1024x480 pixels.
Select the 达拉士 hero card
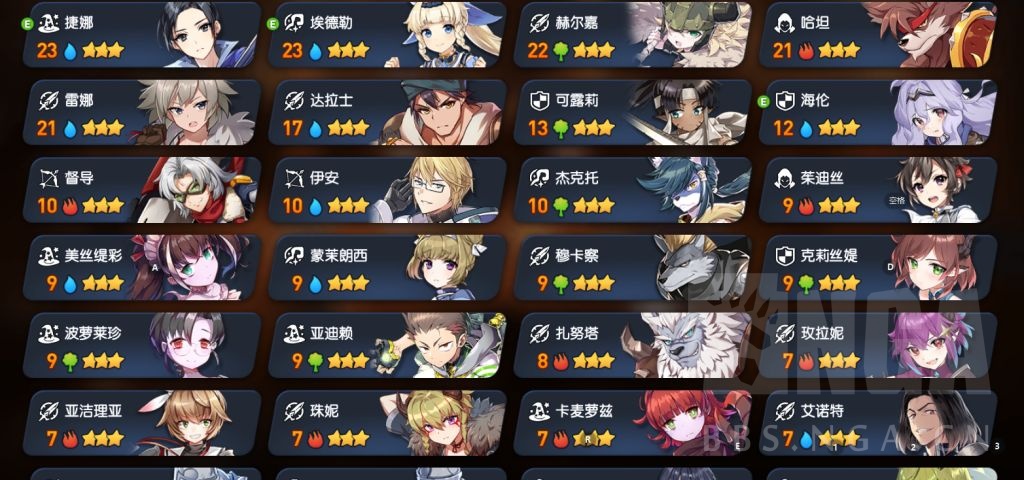(387, 112)
